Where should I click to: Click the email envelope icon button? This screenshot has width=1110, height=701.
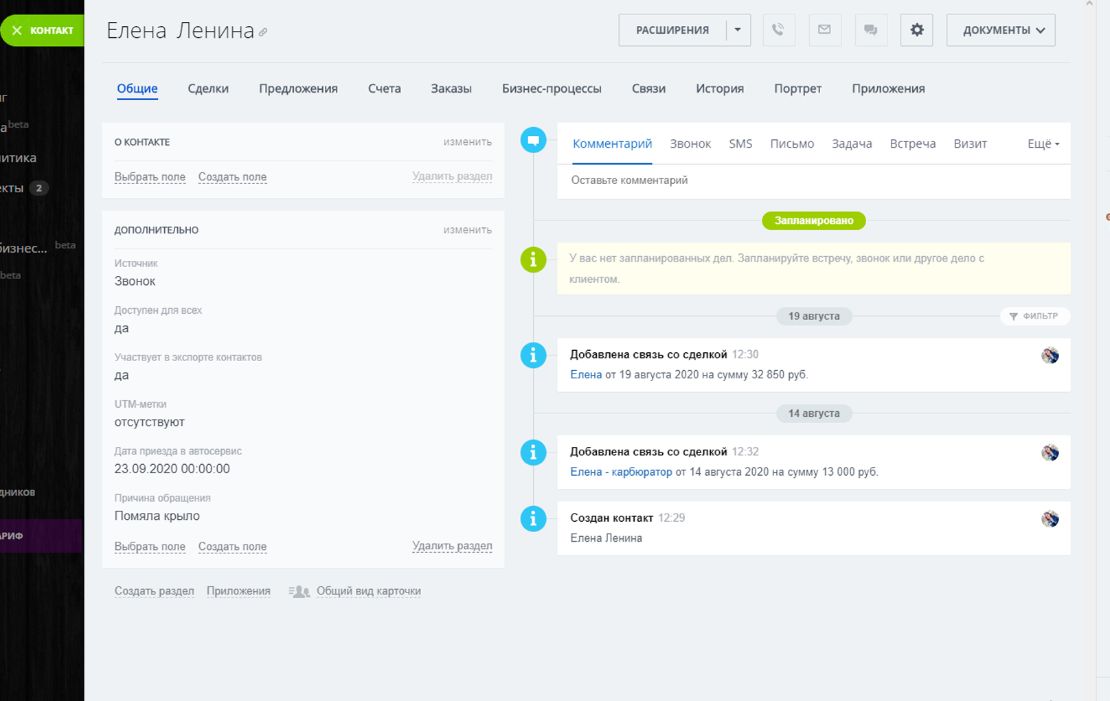point(824,30)
